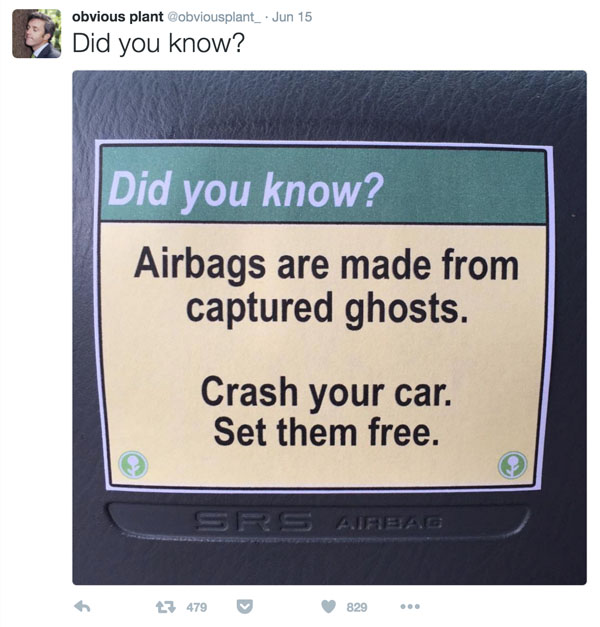Retweet this obvious plant tweet
600x627 pixels.
[165, 607]
